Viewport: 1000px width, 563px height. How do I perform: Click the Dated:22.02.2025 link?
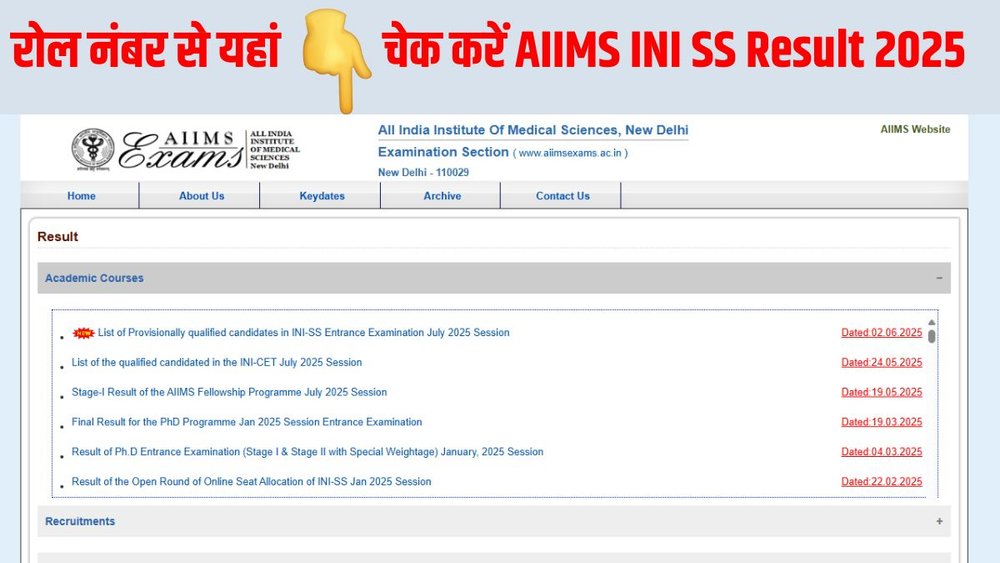click(x=881, y=481)
